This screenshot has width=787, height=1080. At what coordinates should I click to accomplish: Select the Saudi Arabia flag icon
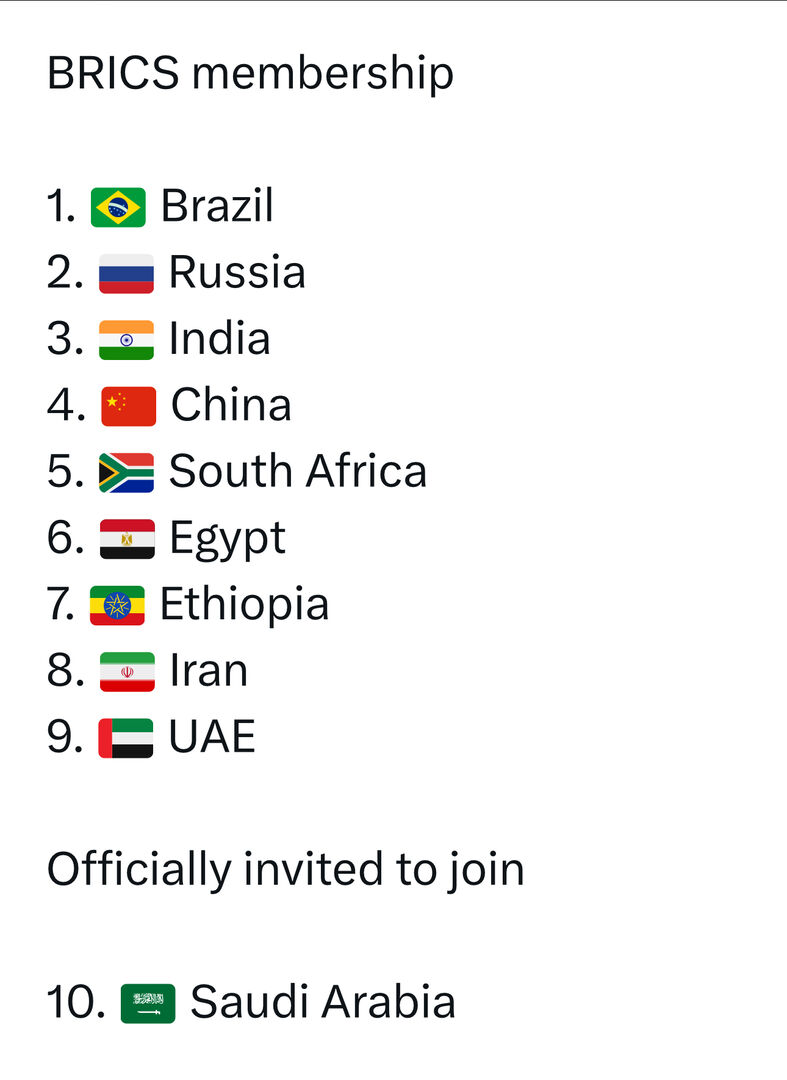click(148, 1003)
